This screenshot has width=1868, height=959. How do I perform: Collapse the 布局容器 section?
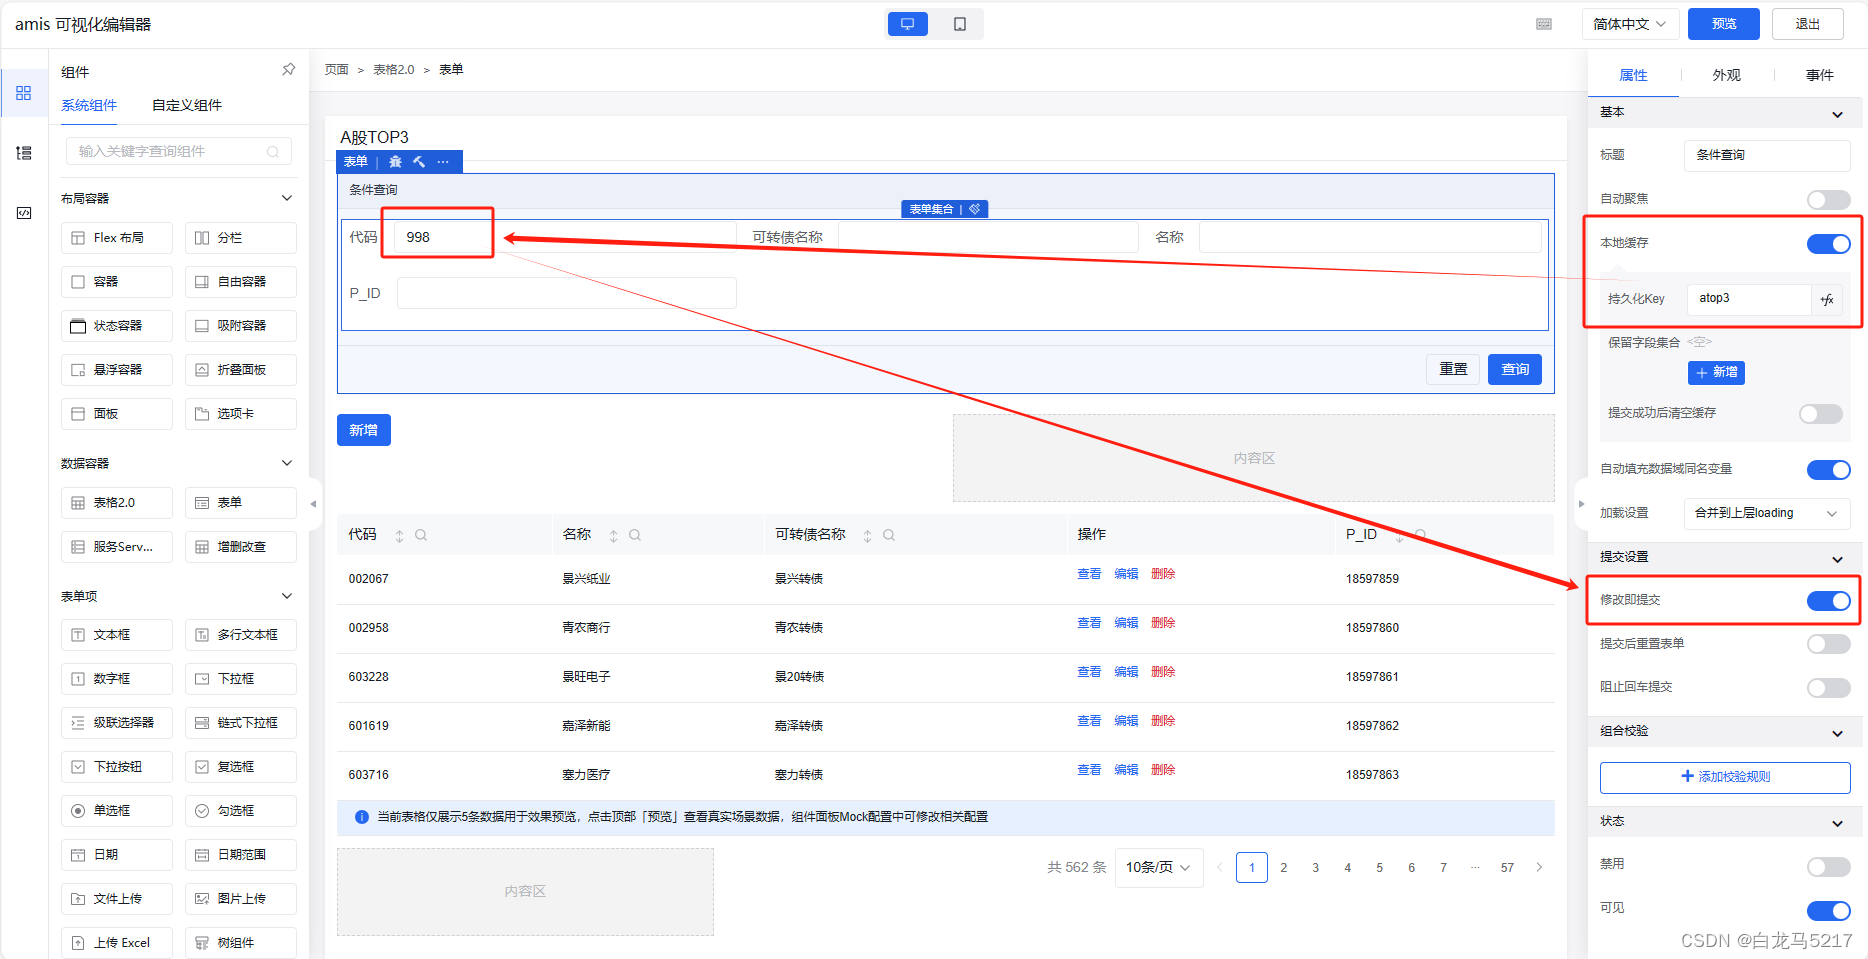click(x=287, y=198)
